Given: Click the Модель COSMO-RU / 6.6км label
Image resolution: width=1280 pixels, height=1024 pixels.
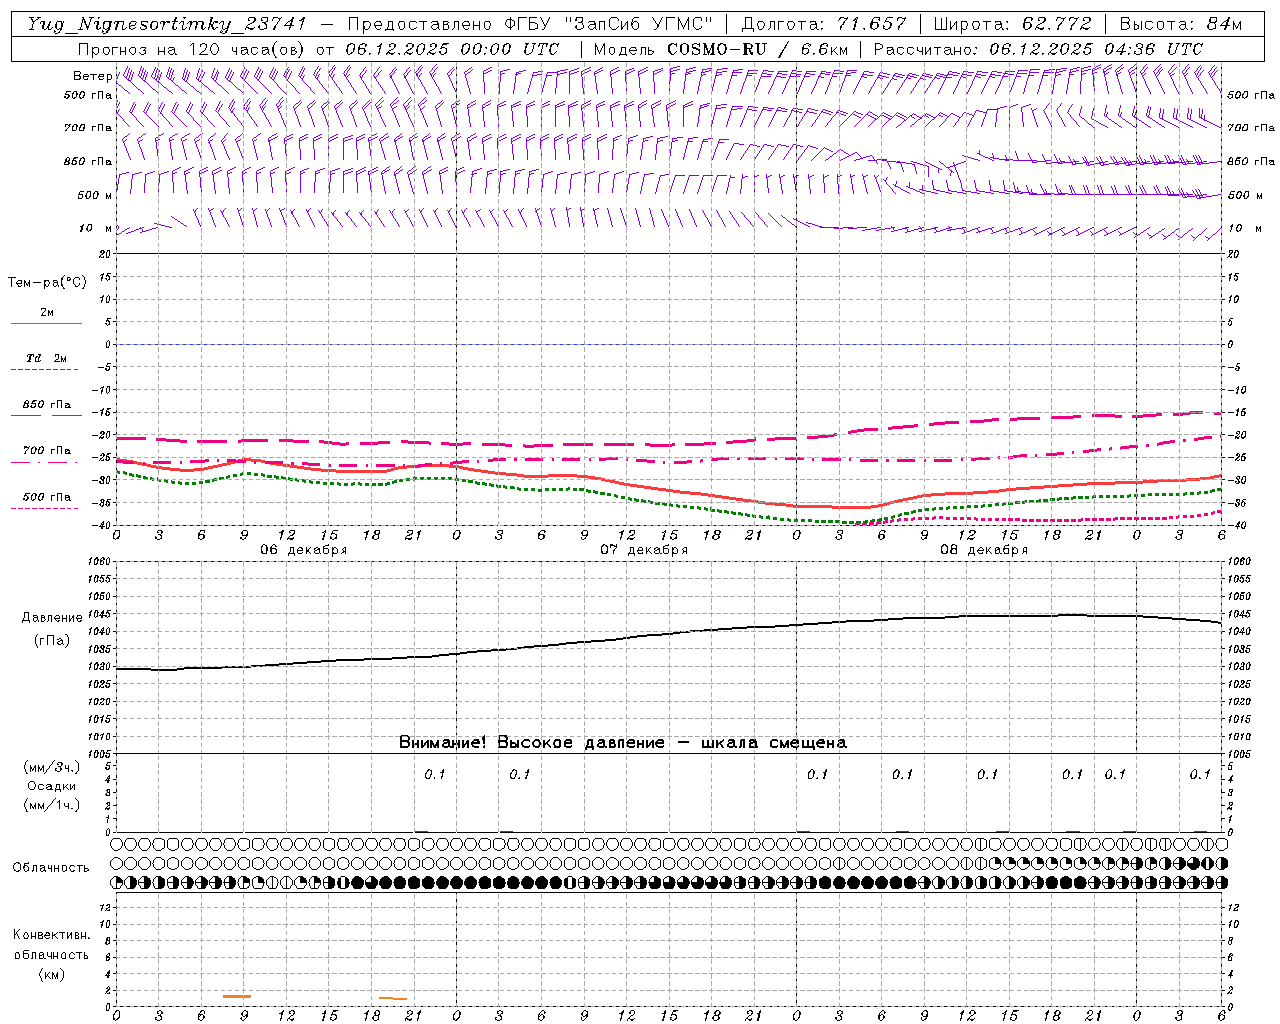Looking at the screenshot, I should point(720,49).
